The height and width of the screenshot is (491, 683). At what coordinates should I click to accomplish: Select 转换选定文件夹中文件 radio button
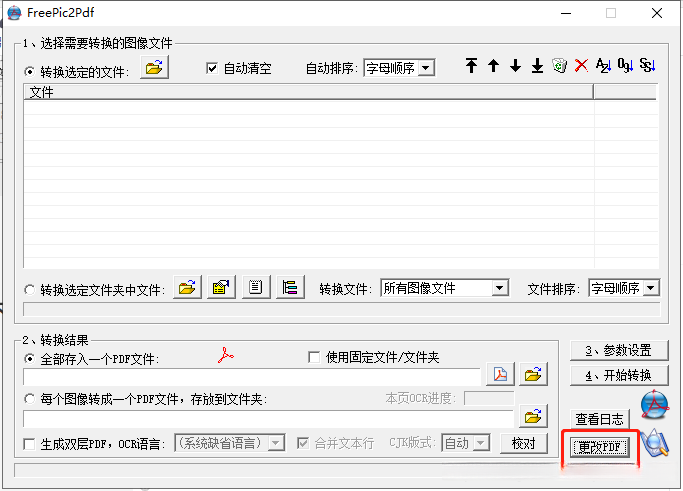click(30, 290)
